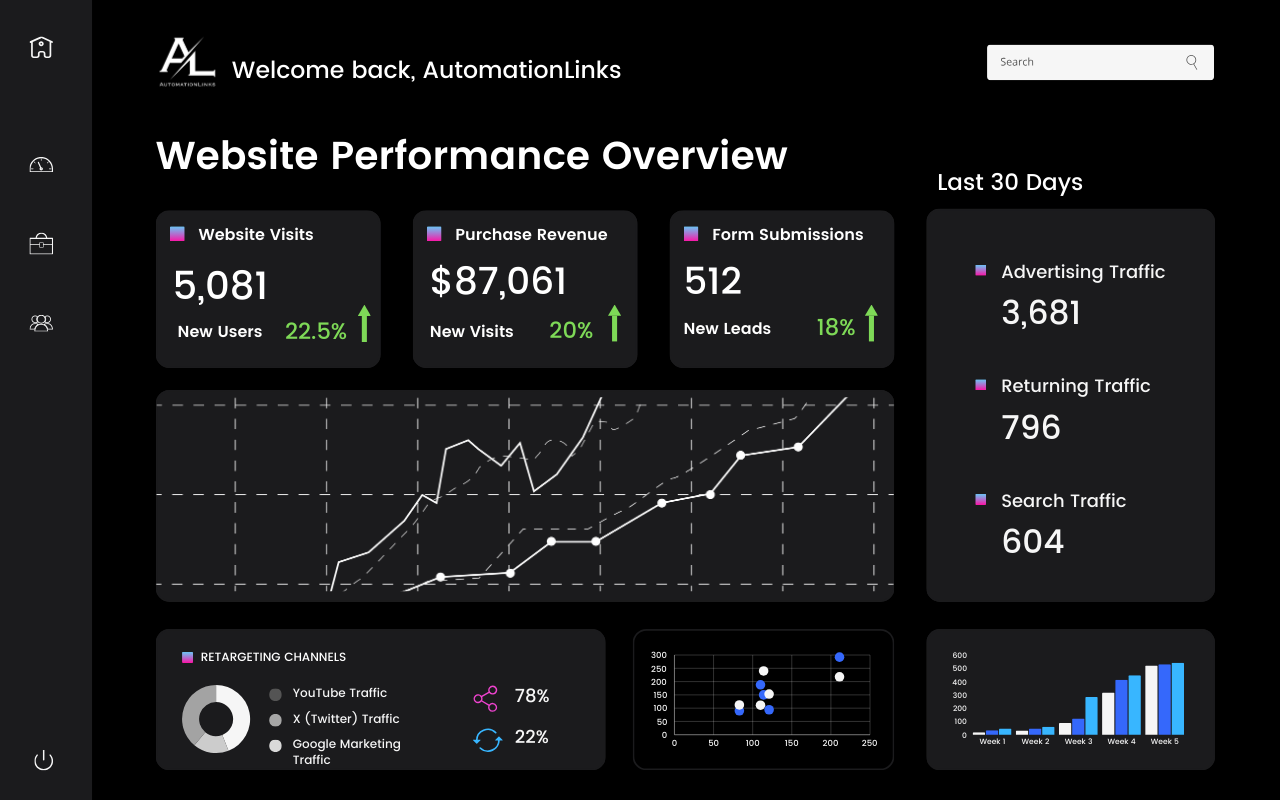This screenshot has height=800, width=1280.
Task: Click gradient square beside Returning Traffic
Action: (981, 385)
